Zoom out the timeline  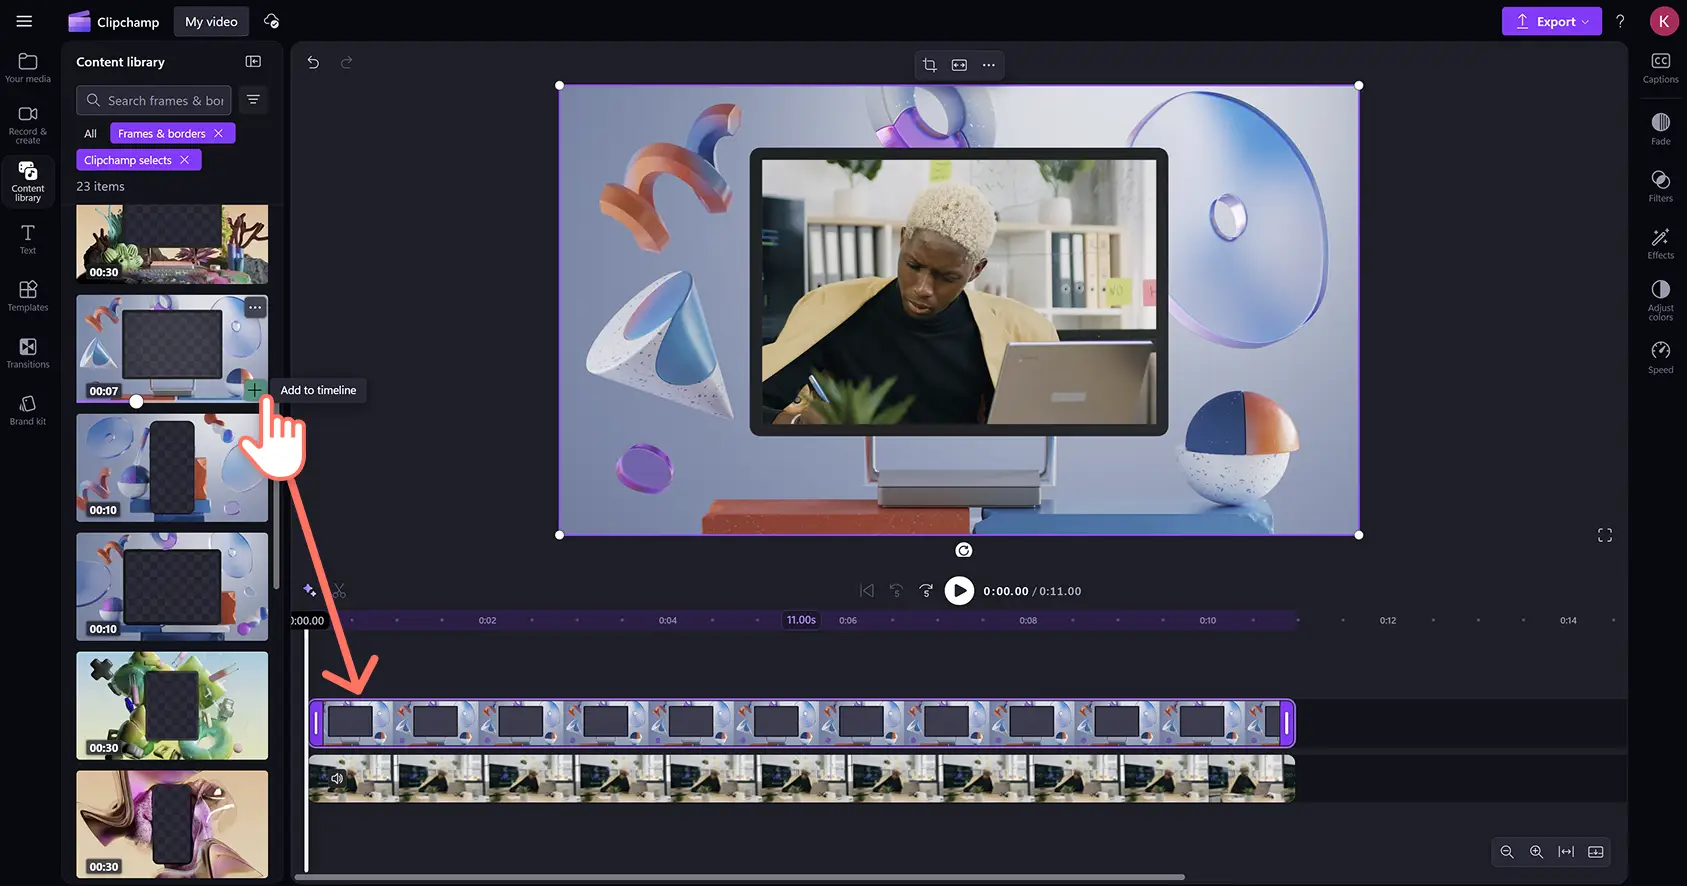1507,852
